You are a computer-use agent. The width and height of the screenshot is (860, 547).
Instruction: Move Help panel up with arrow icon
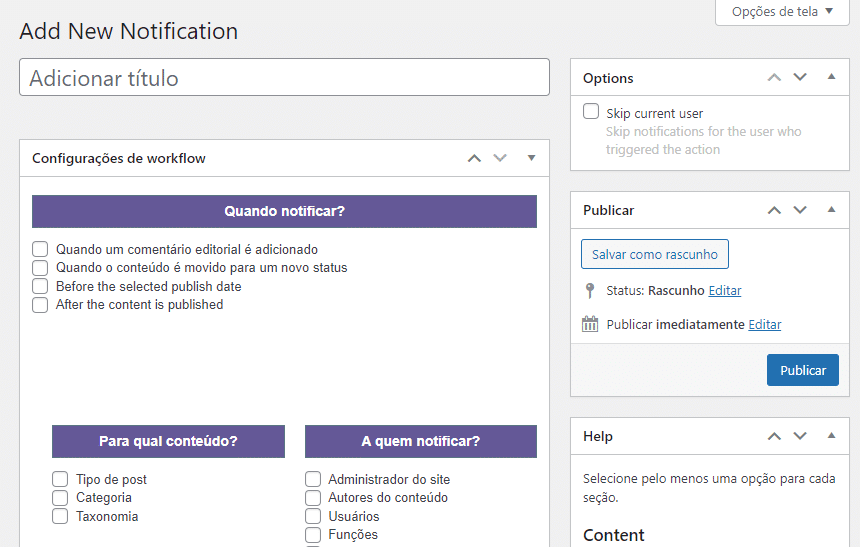point(774,436)
